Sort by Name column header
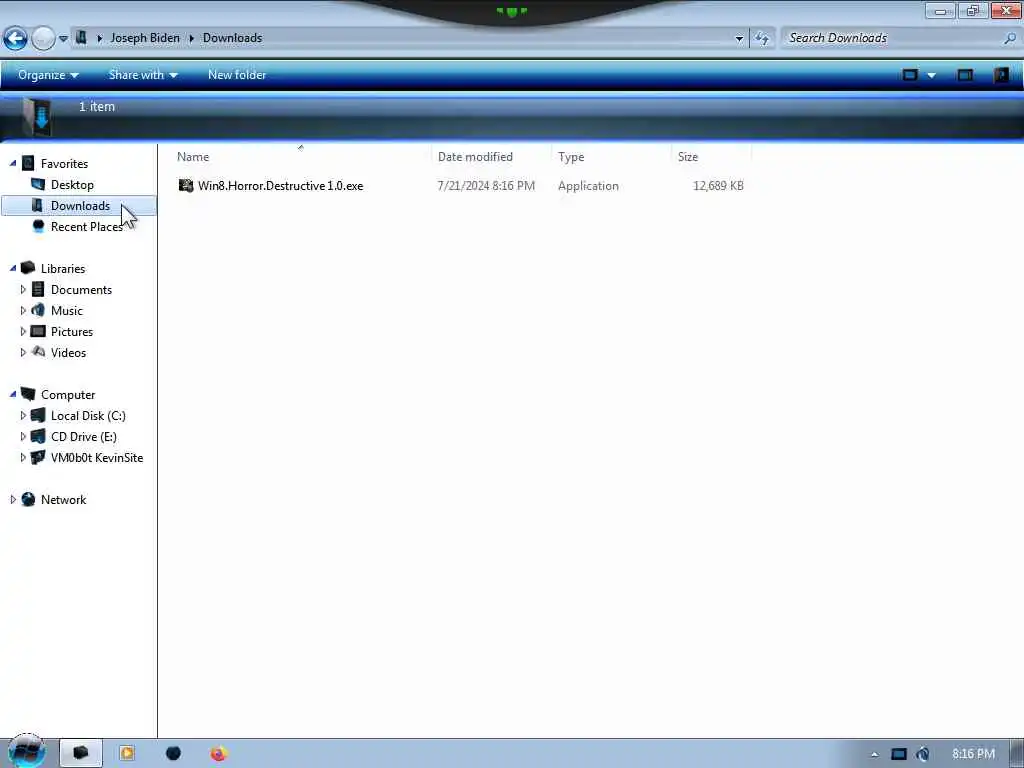1024x768 pixels. pos(300,157)
